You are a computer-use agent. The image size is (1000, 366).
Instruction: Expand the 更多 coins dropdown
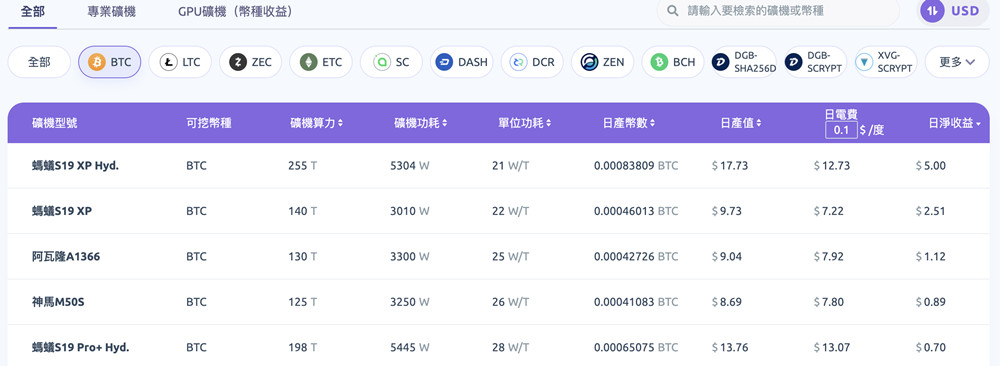pyautogui.click(x=957, y=62)
